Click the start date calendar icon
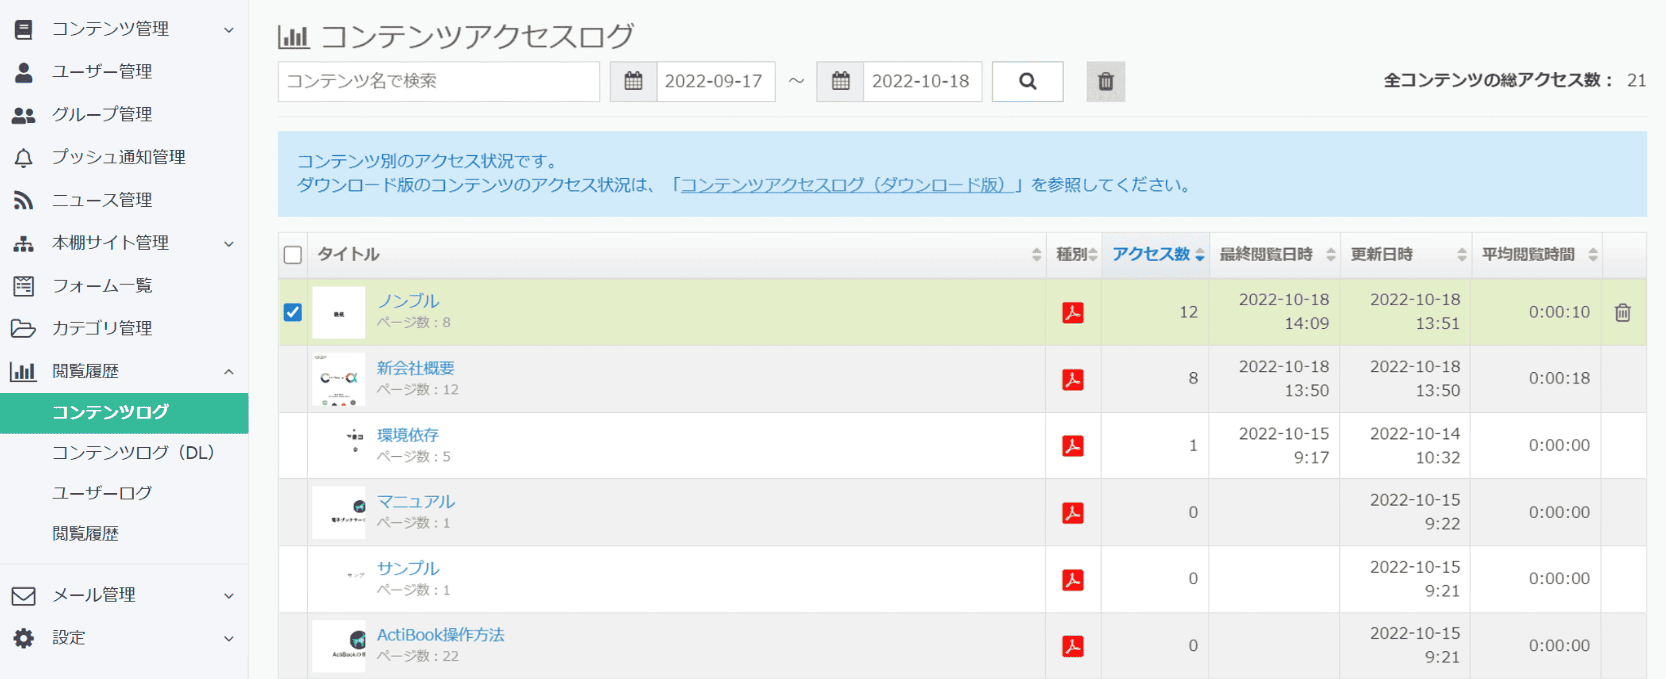 tap(633, 82)
